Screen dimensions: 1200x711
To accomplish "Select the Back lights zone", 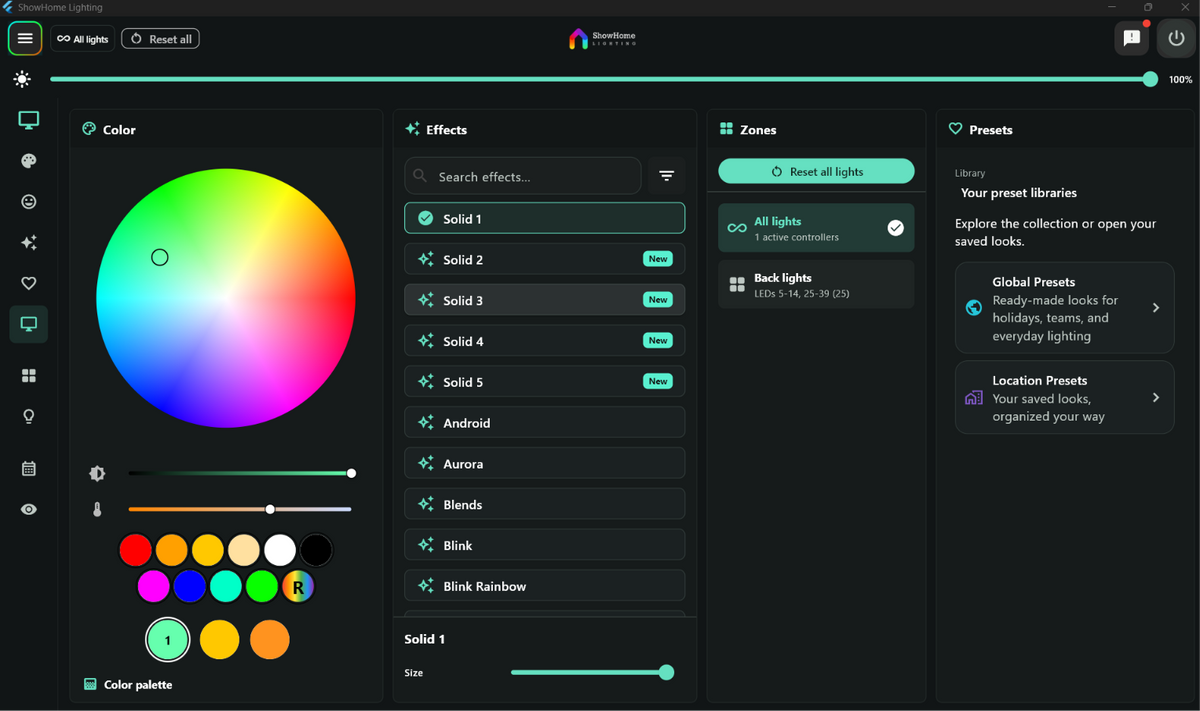I will [816, 285].
